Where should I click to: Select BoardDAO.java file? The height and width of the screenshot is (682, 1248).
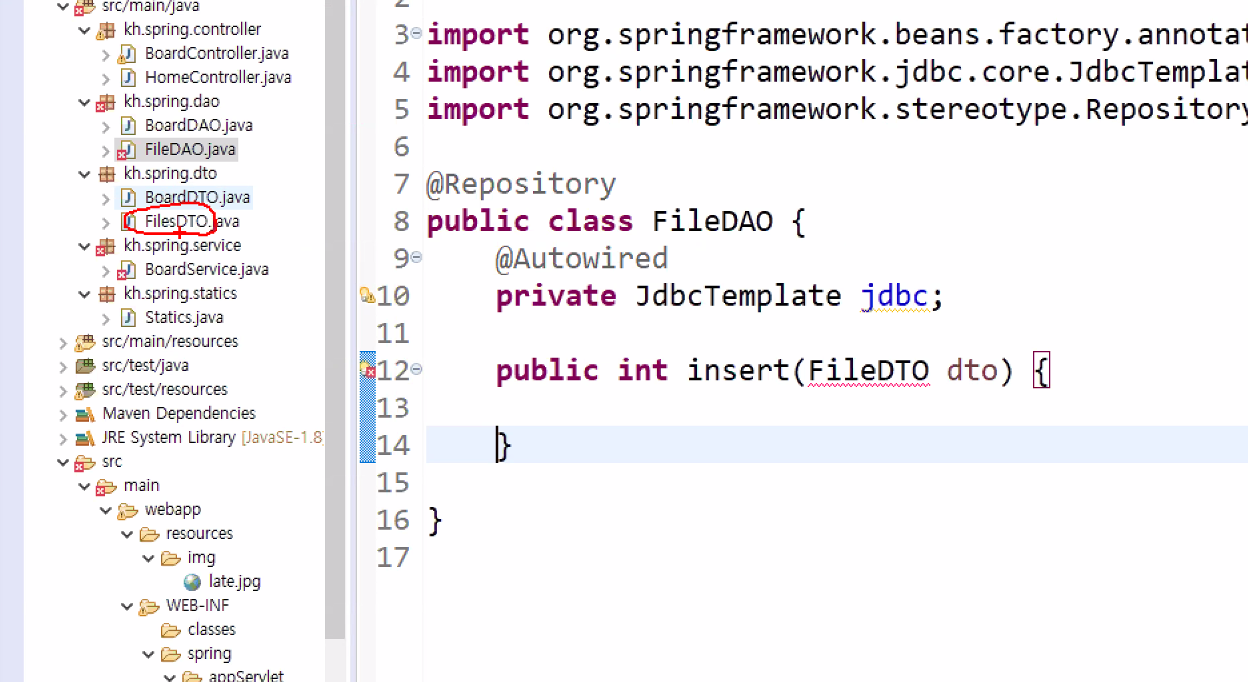pos(198,125)
